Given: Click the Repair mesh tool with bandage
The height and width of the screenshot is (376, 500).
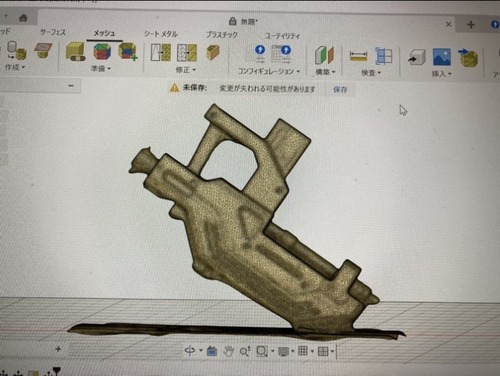Looking at the screenshot, I should click(76, 52).
